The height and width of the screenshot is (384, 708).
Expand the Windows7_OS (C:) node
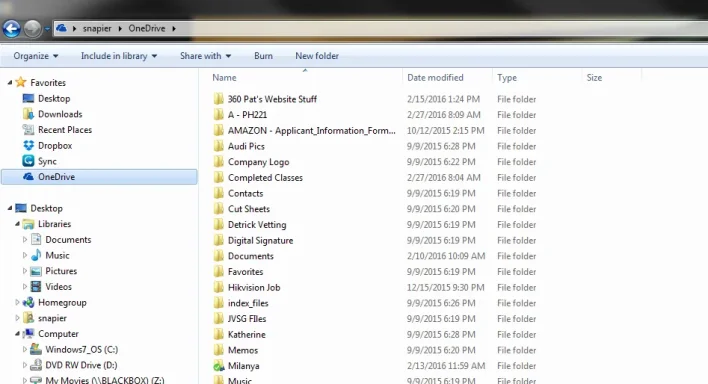point(25,350)
